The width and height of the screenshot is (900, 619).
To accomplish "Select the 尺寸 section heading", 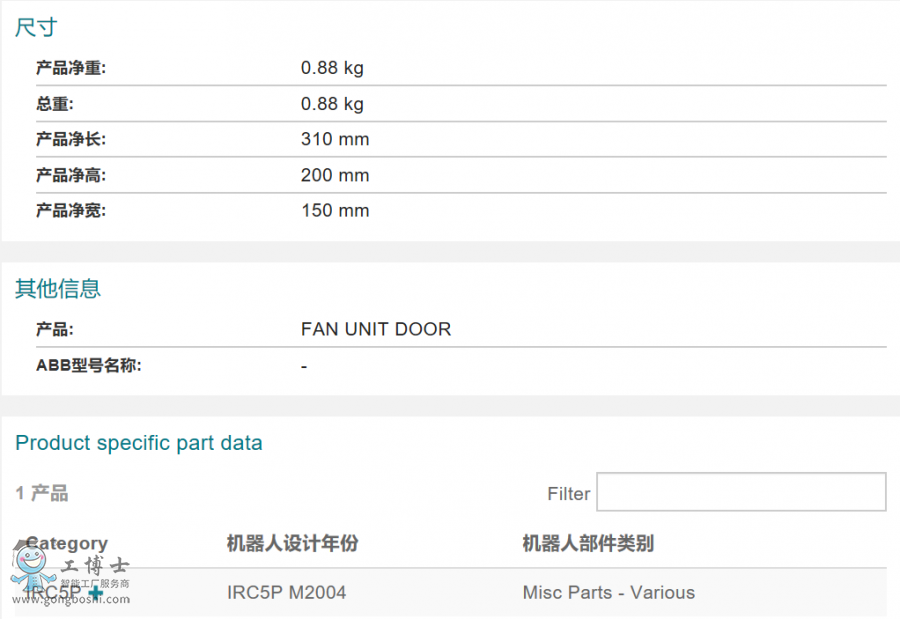I will click(x=36, y=27).
